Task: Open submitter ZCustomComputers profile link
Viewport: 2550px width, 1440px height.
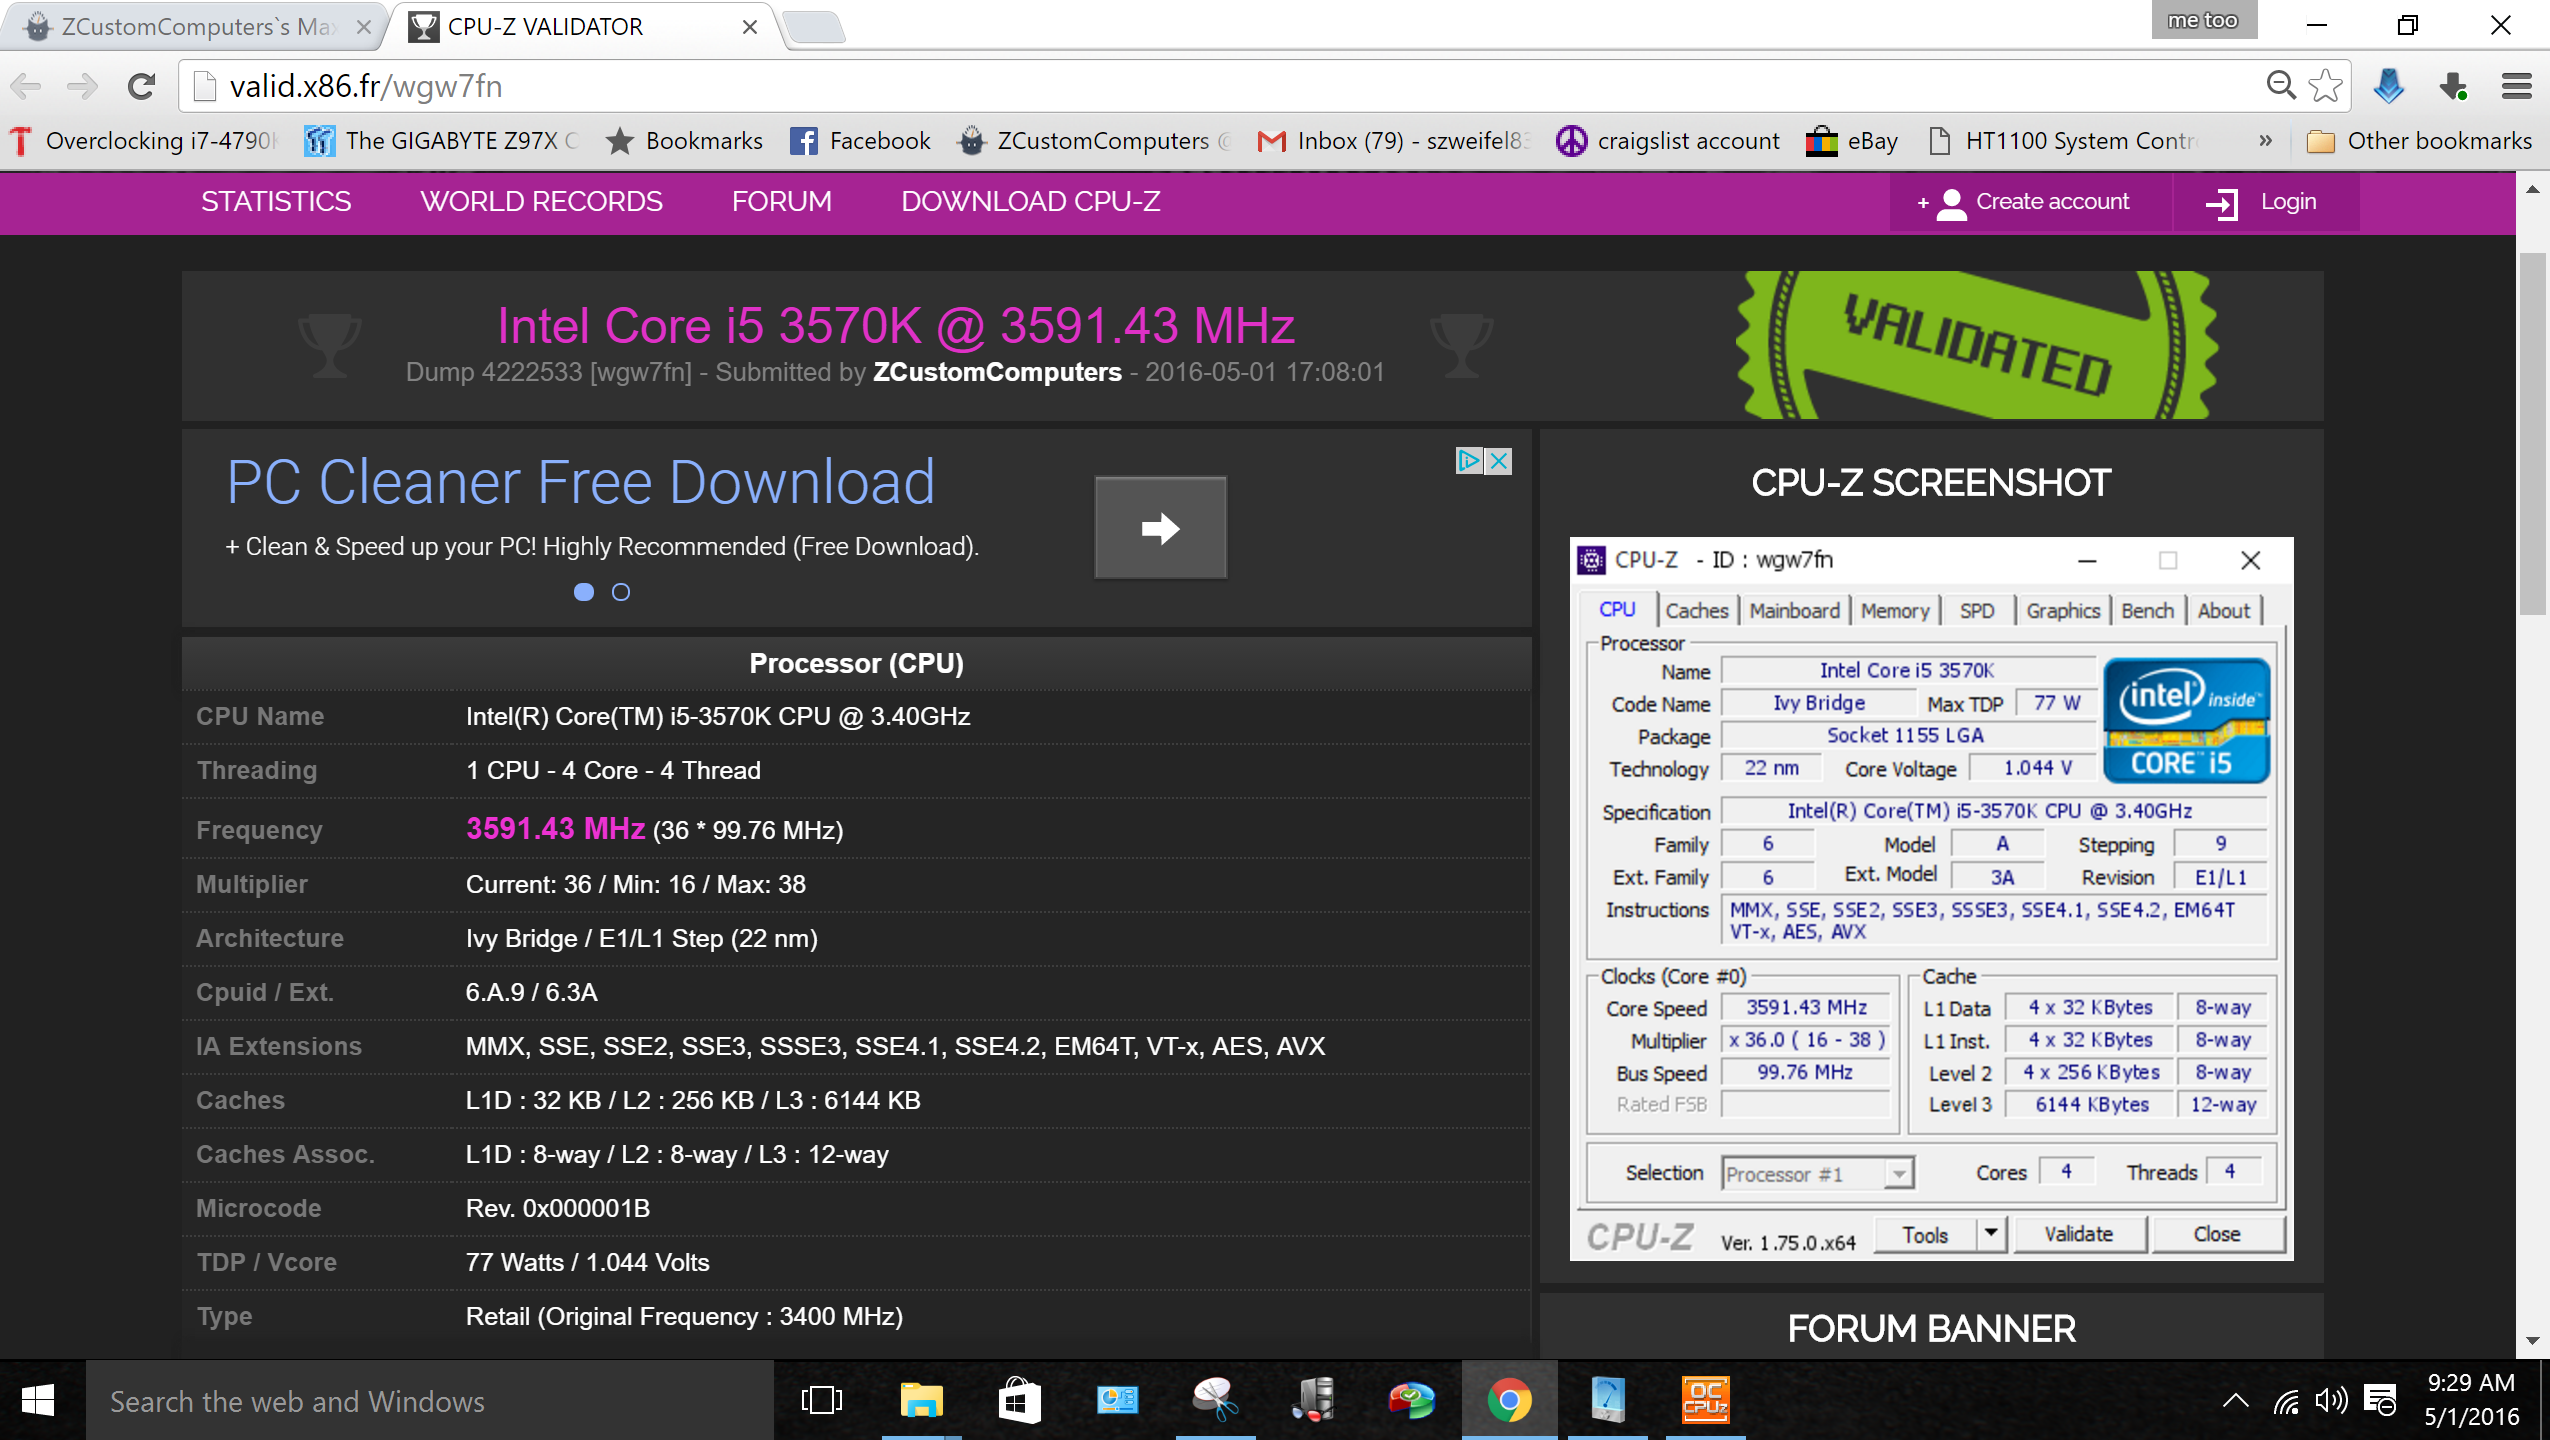Action: tap(997, 372)
